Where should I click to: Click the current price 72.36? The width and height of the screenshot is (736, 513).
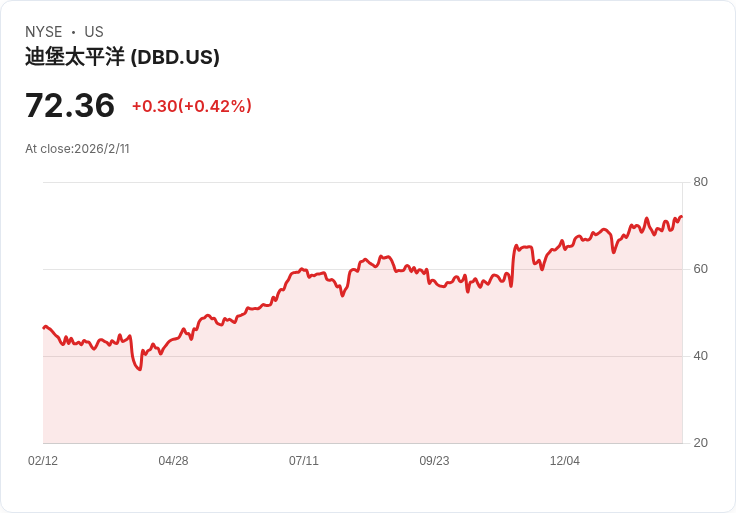(70, 105)
